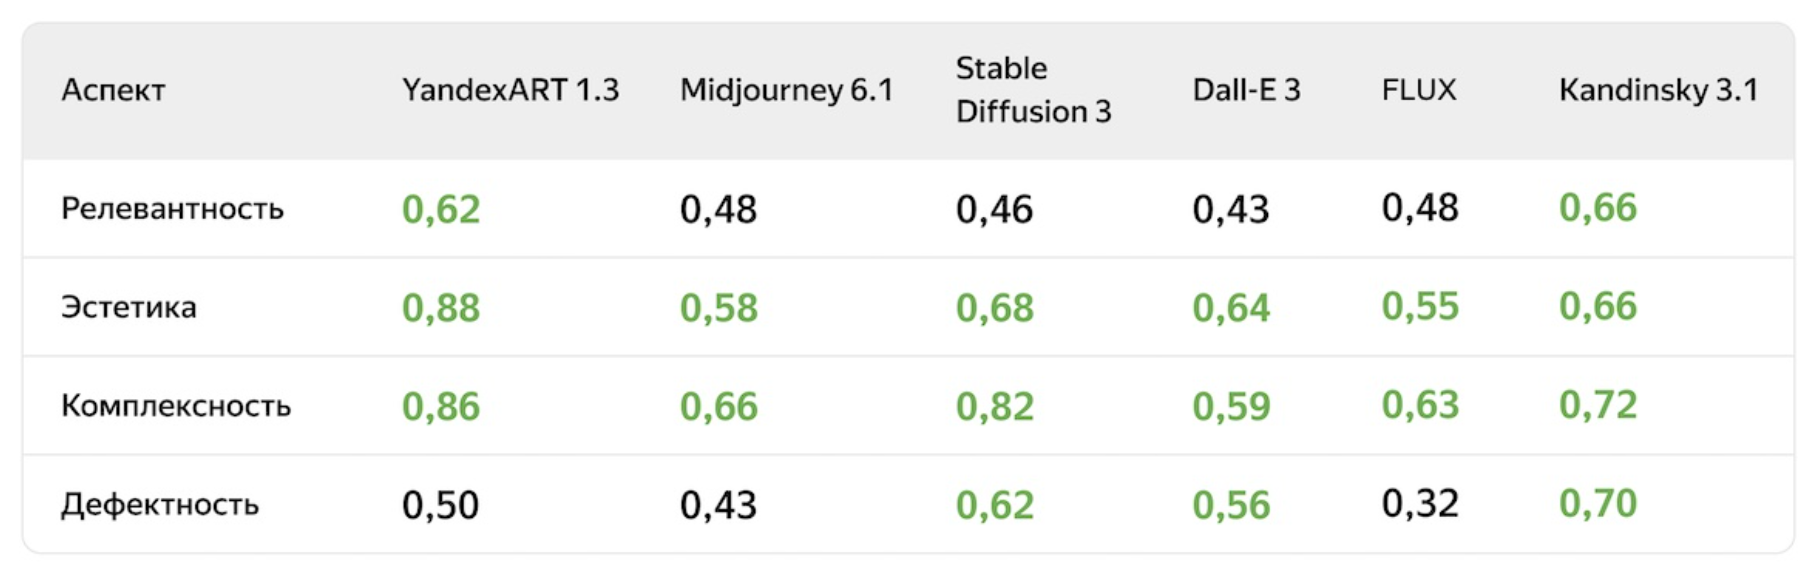Click Midjourney's Эстетика value 0,58

(718, 308)
